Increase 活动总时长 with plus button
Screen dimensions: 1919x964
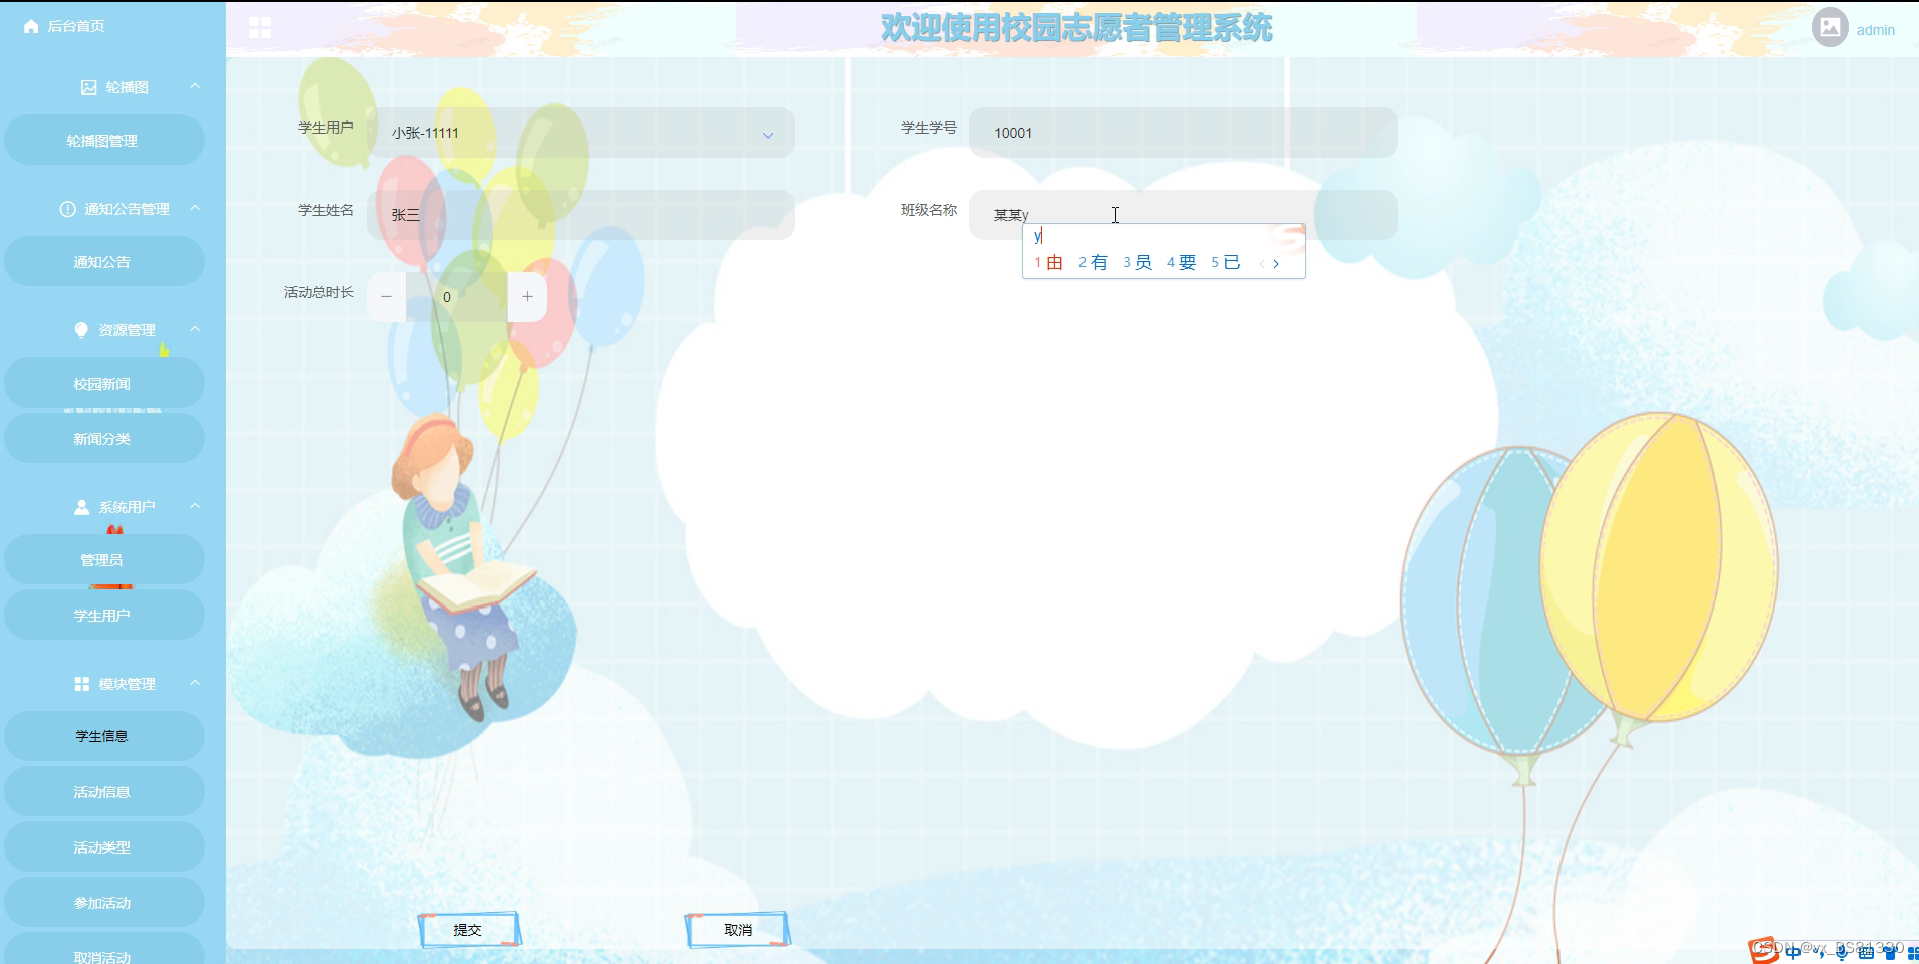point(527,296)
